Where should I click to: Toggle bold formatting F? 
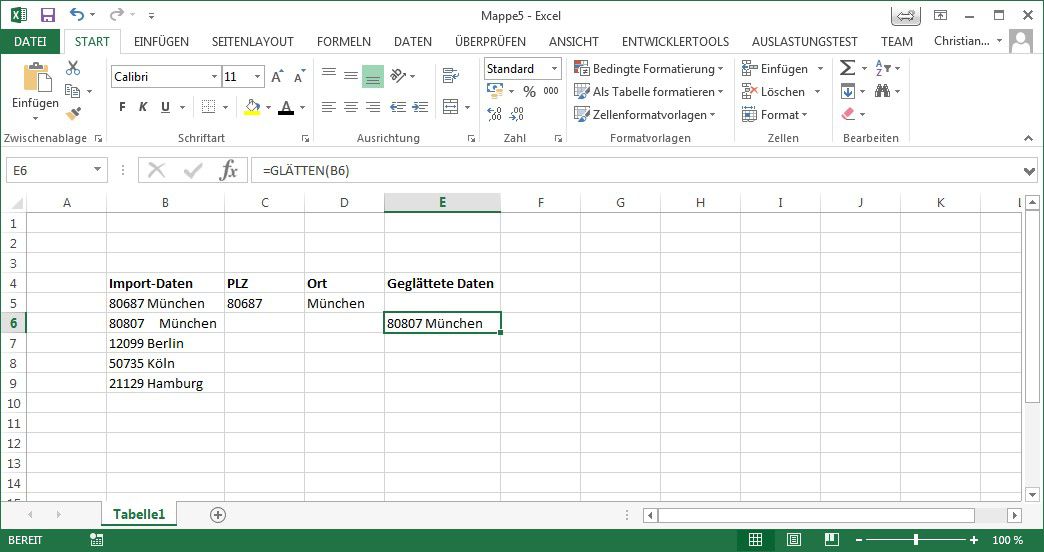(x=122, y=107)
